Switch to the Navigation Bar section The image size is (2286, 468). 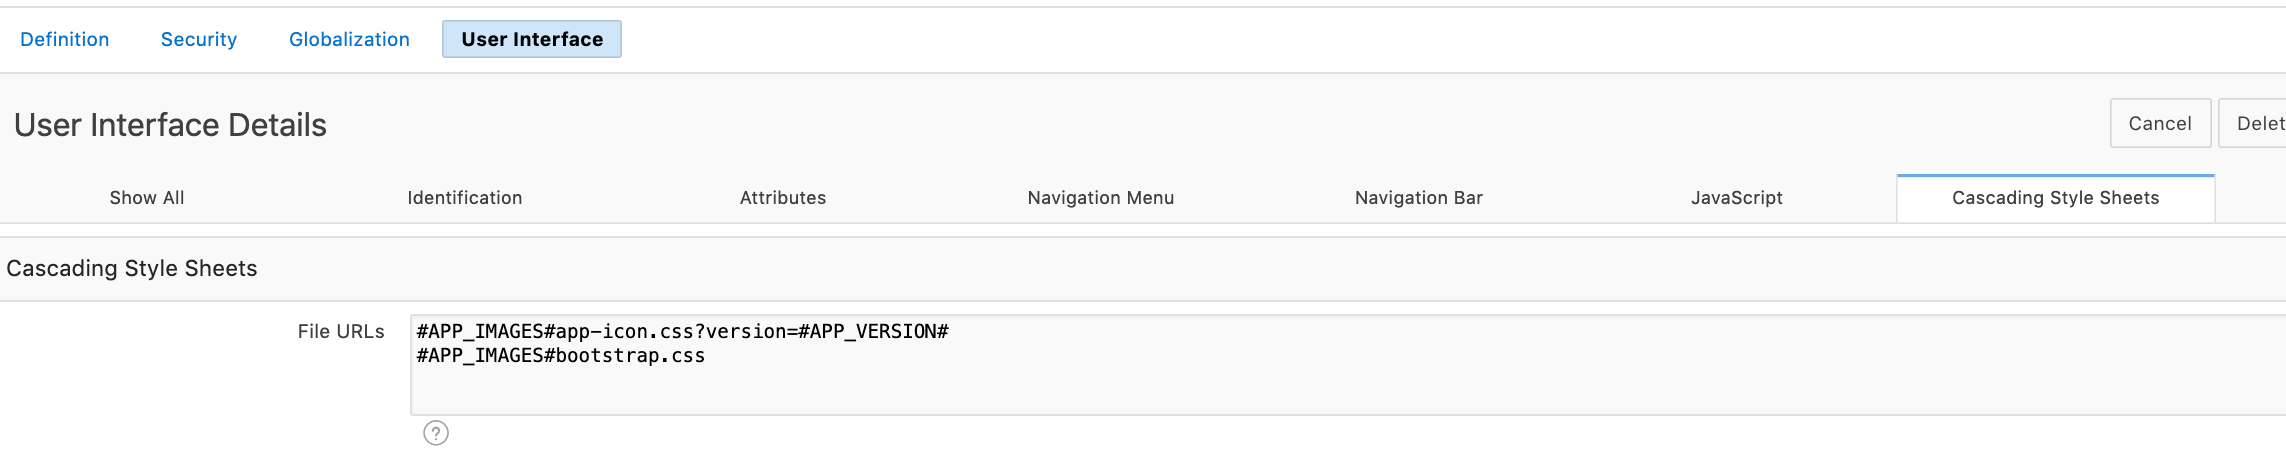1419,198
